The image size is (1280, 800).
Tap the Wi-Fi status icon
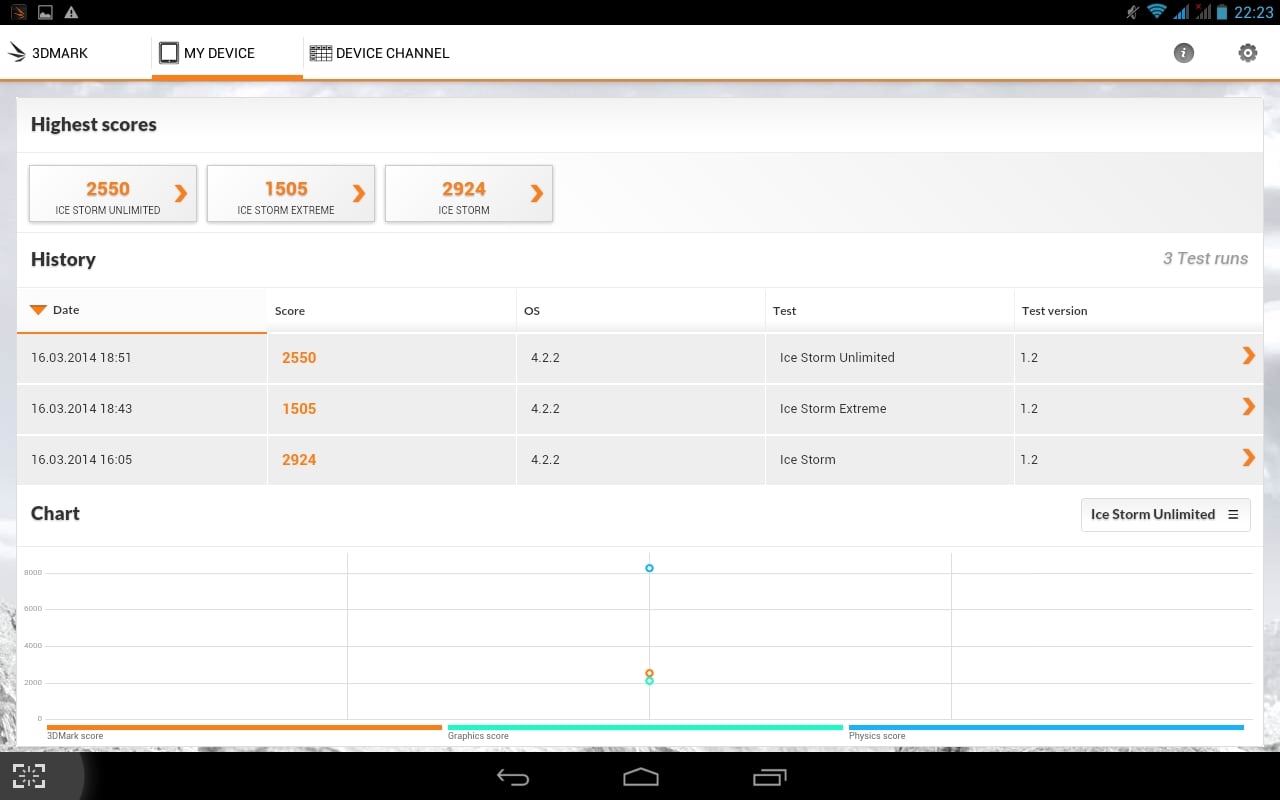1157,12
